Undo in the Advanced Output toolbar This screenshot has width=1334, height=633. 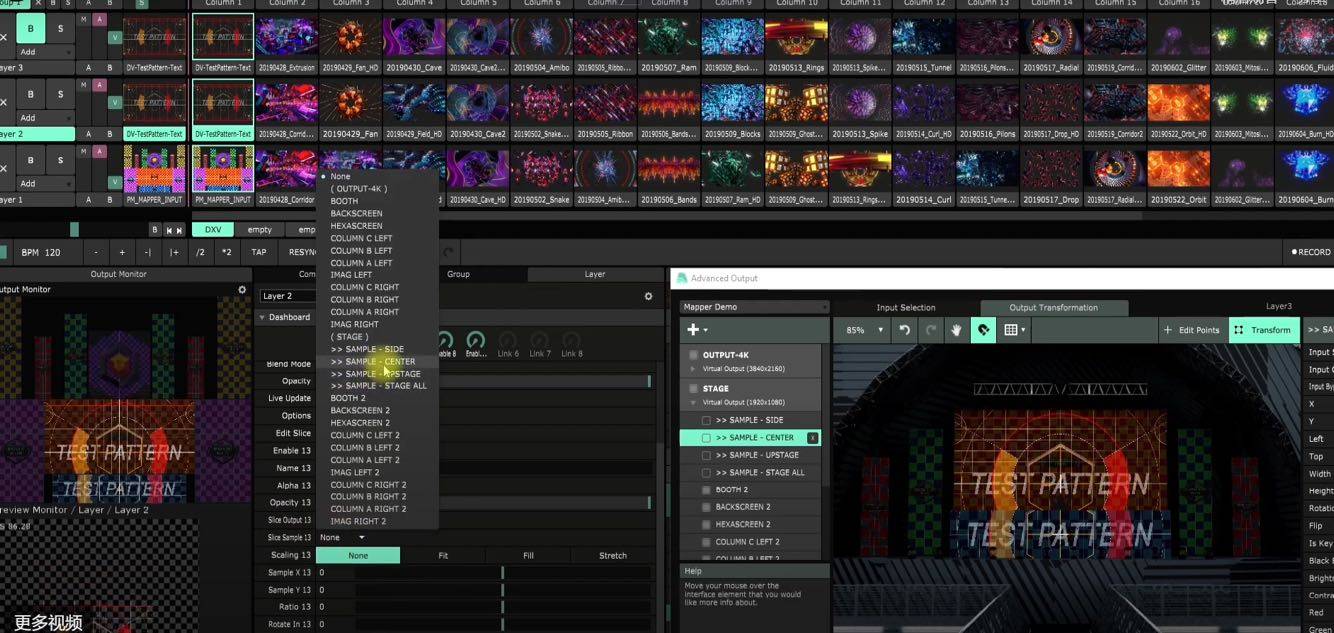[905, 330]
